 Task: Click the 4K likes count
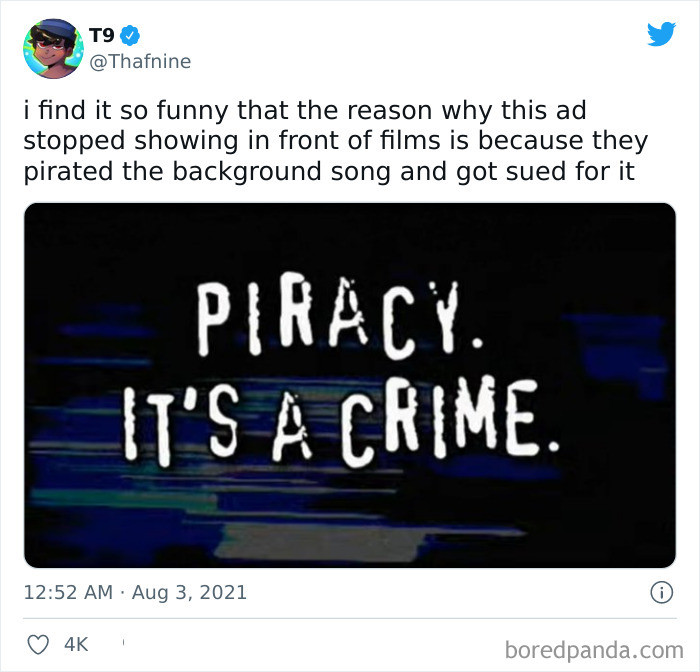[x=76, y=645]
